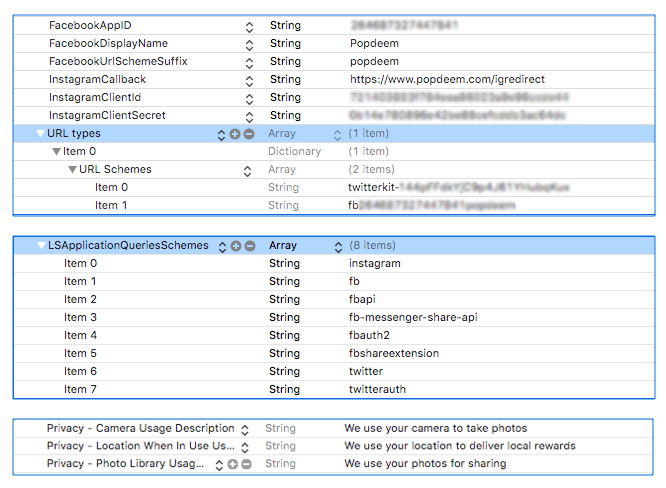The image size is (666, 488).
Task: Select the InstagramCallback key
Action: (x=97, y=79)
